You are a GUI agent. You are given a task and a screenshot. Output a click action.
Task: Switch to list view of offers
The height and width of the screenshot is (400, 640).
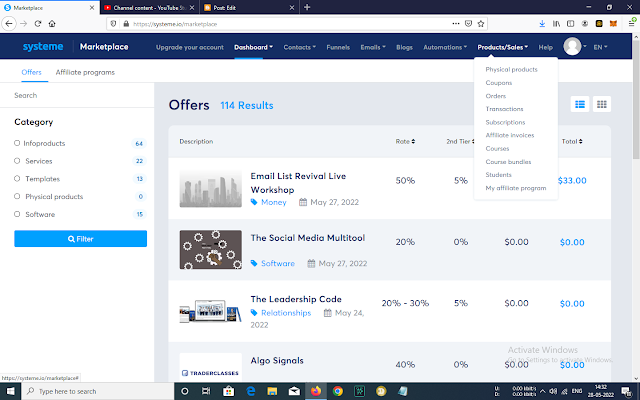coord(580,104)
